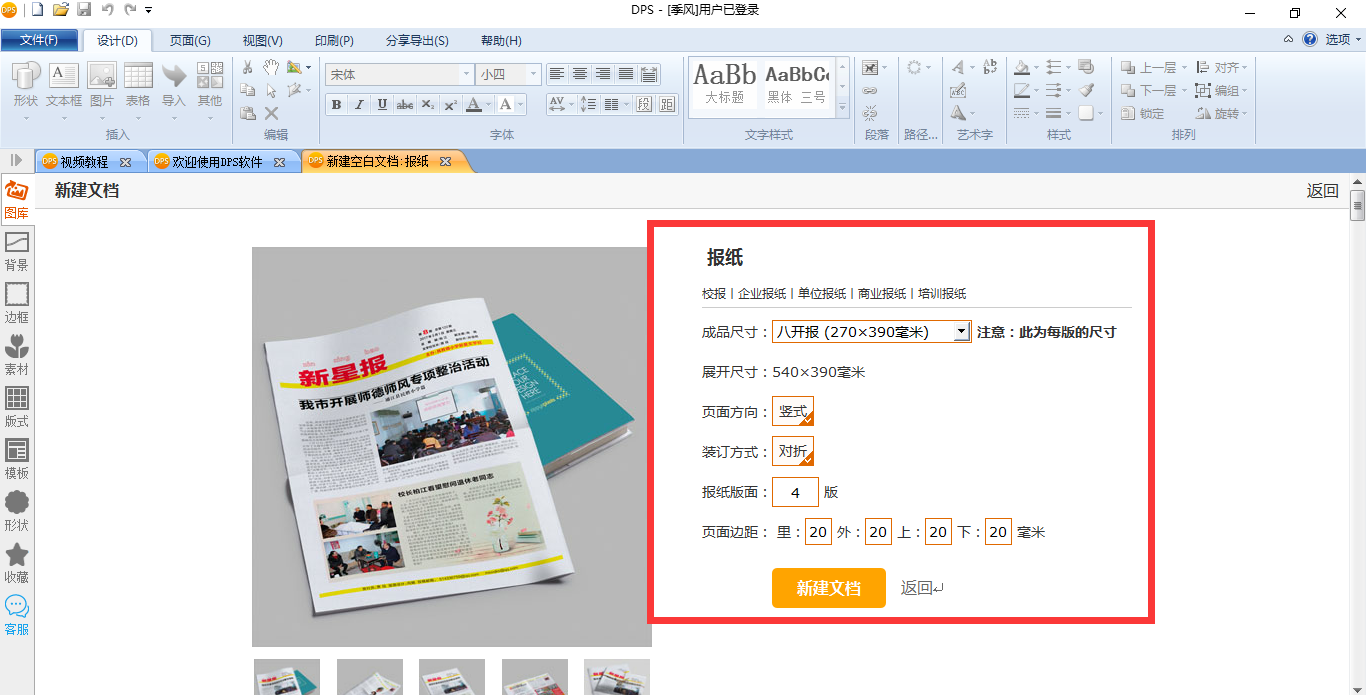
Task: Toggle the 对折 binding method option
Action: pos(793,451)
